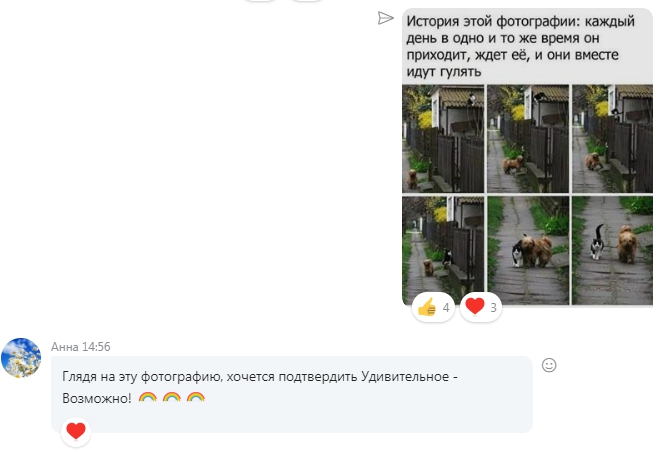Toggle the thumbs-up reaction on the photo message
Image resolution: width=658 pixels, height=452 pixels.
coord(433,307)
